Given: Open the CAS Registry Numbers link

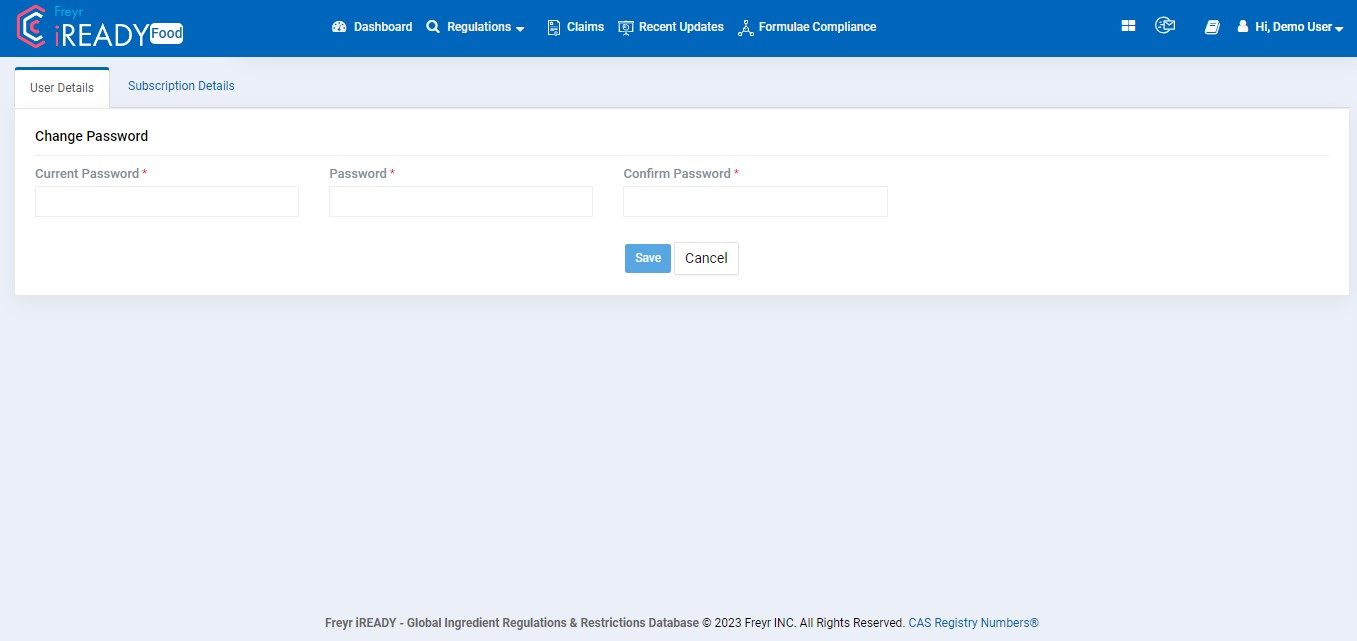Looking at the screenshot, I should pos(973,622).
